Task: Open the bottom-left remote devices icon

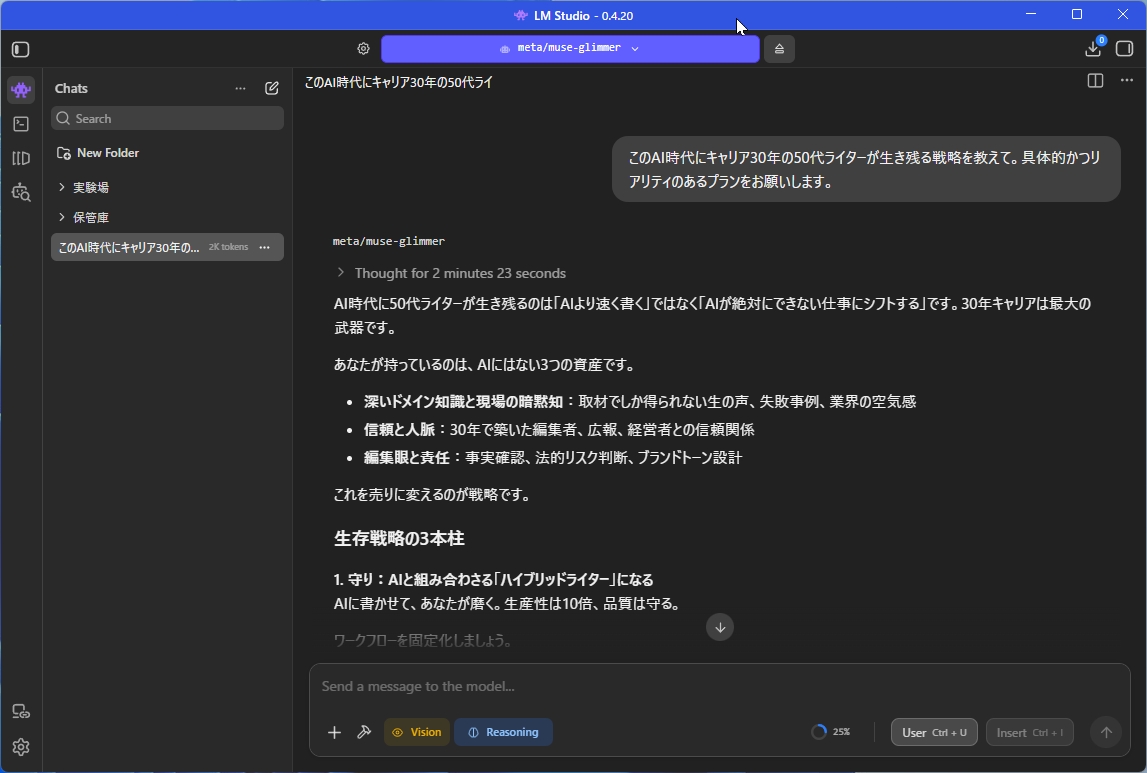Action: [x=21, y=712]
